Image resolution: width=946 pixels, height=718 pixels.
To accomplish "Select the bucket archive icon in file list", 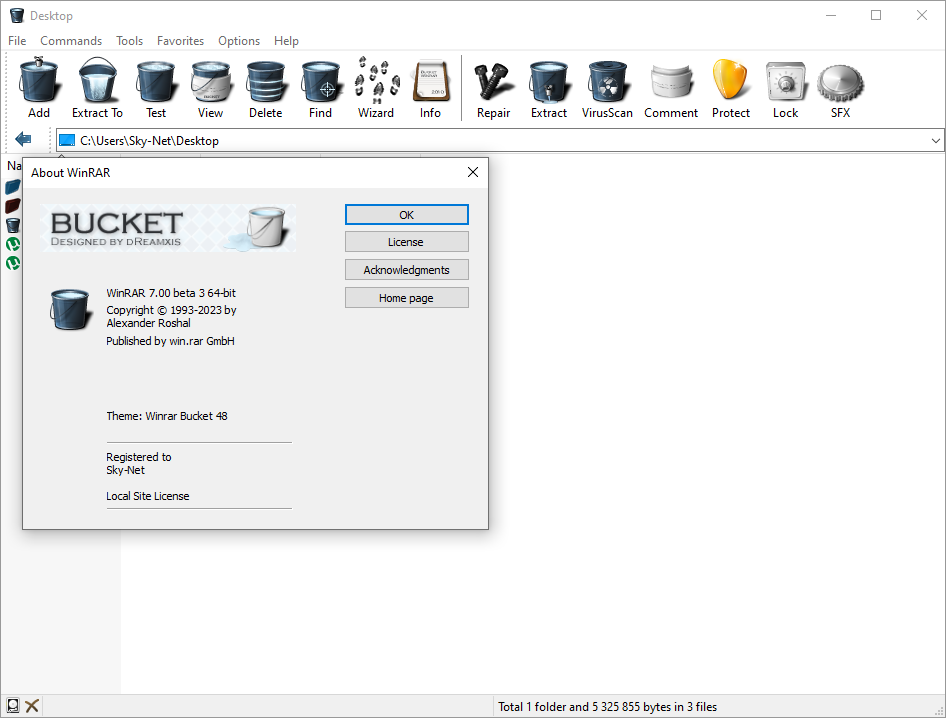I will (13, 225).
